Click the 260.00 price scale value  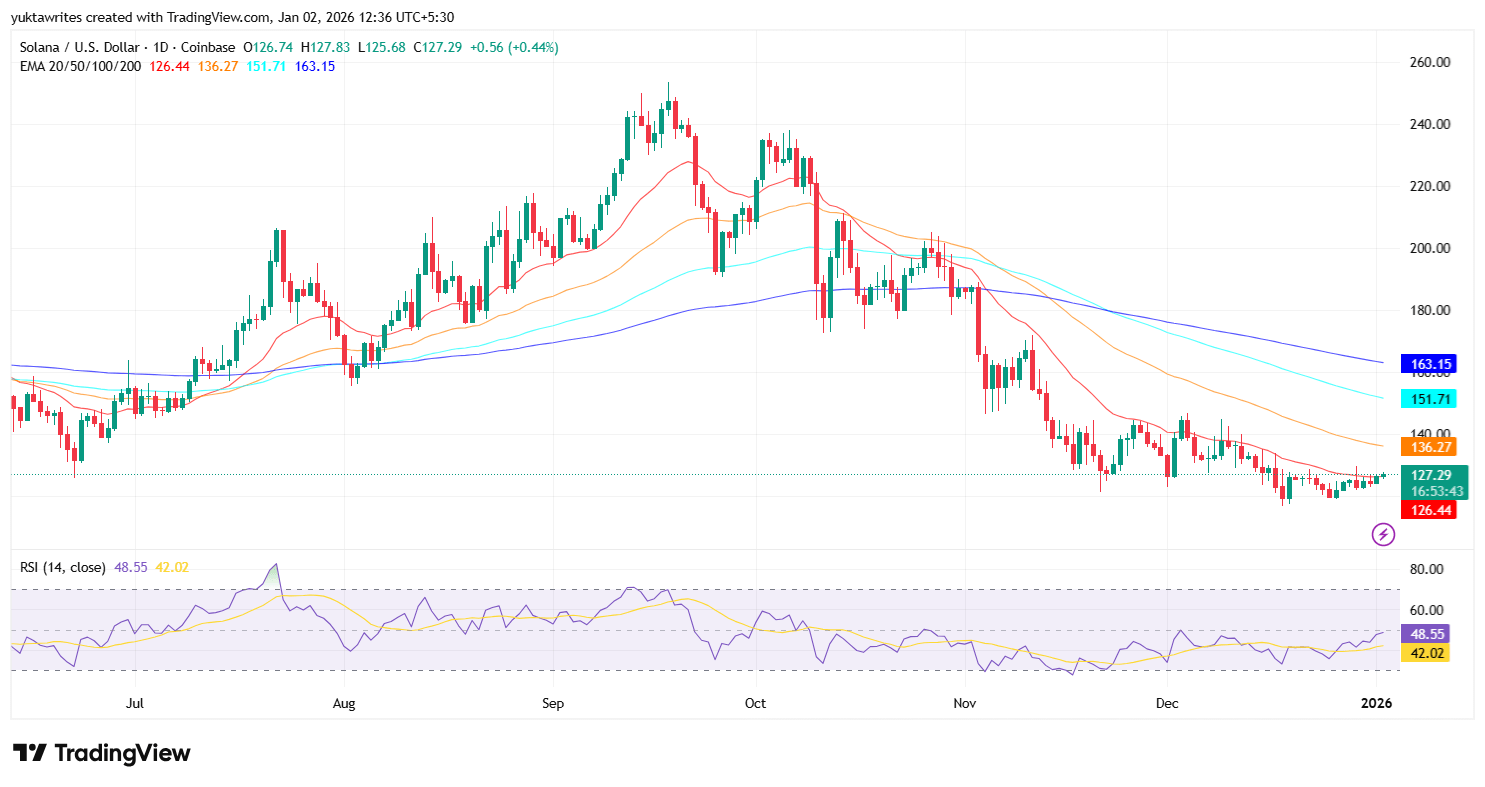1431,62
